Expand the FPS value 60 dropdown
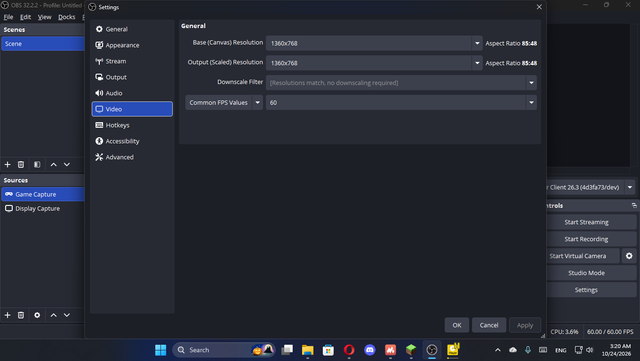Image resolution: width=640 pixels, height=361 pixels. 531,103
